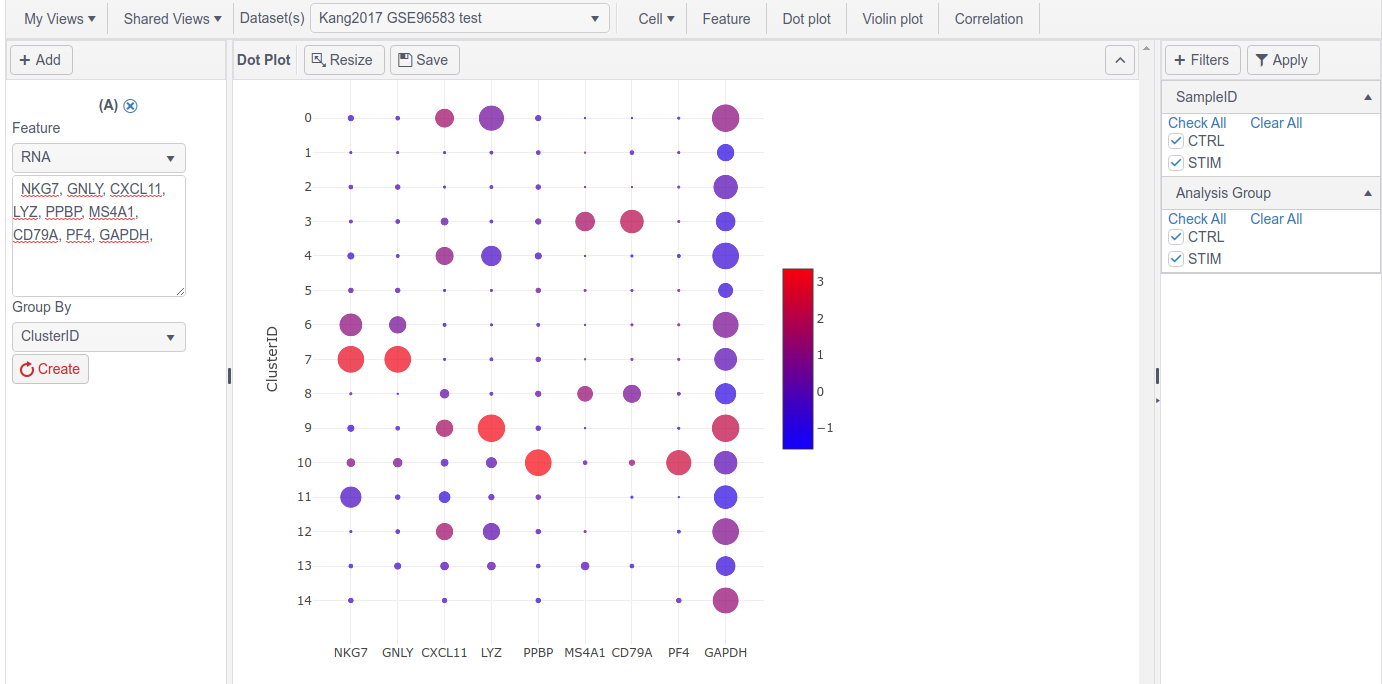Close view (A) using its circular X icon
Screen dimensions: 1382x684
coord(130,106)
